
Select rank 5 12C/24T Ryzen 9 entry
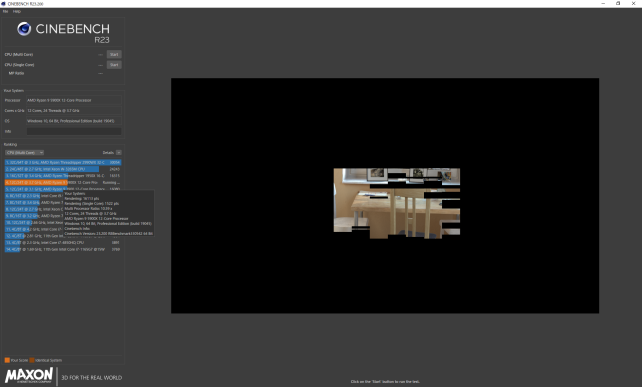point(63,189)
